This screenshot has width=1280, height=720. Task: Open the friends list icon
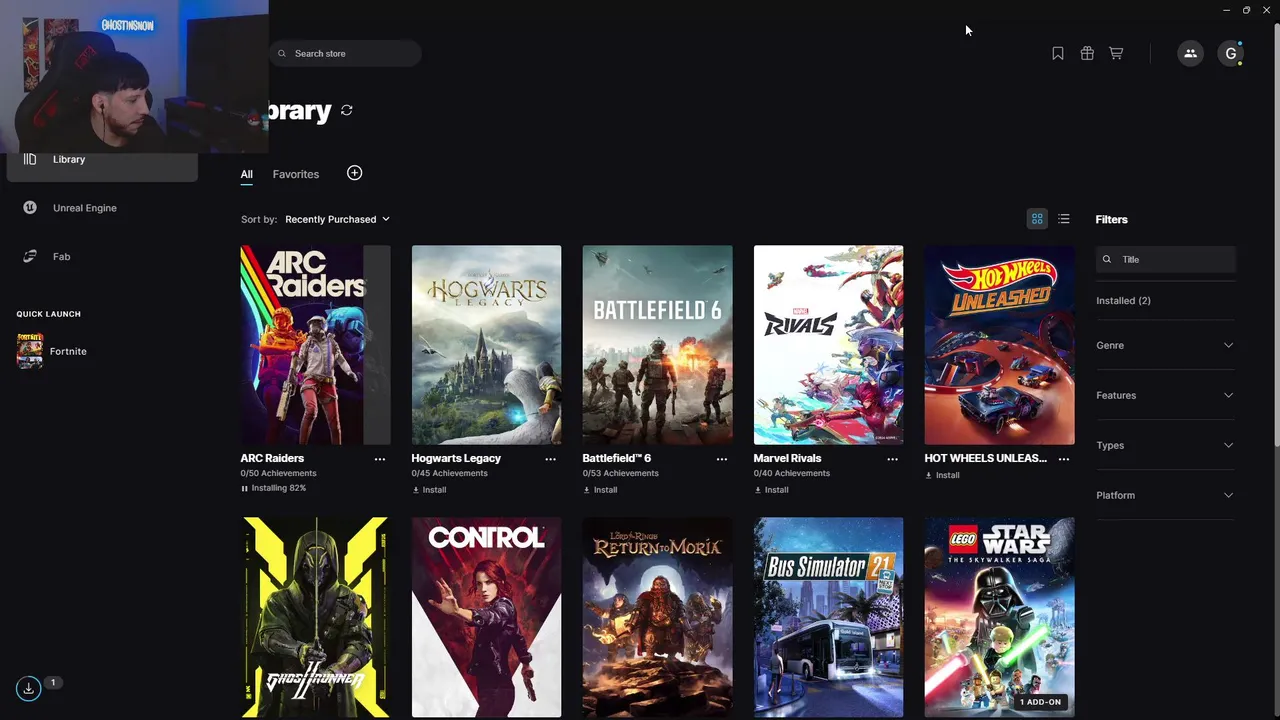[x=1190, y=54]
